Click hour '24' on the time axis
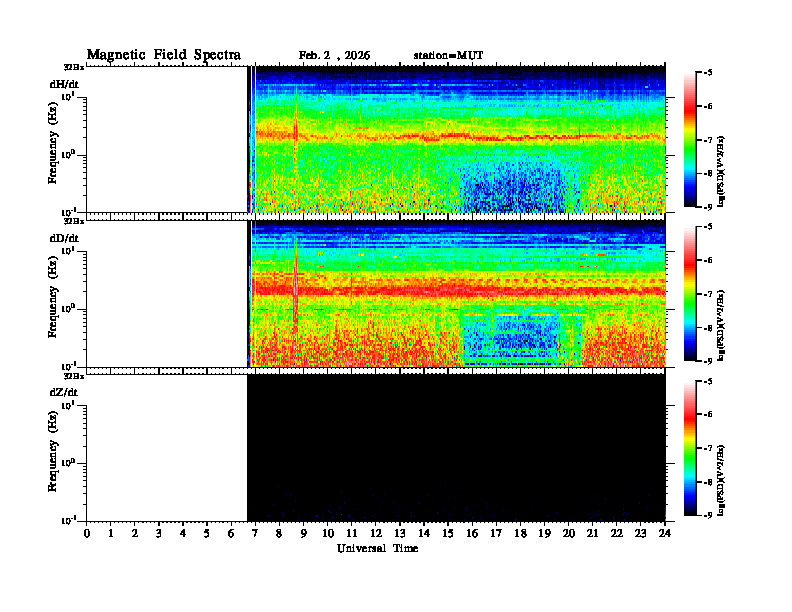The width and height of the screenshot is (792, 612). click(665, 534)
